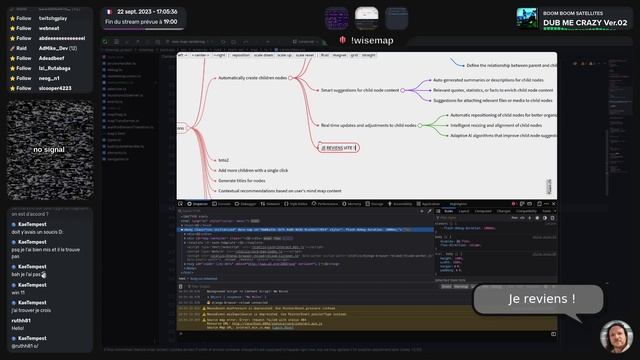Image resolution: width=640 pixels, height=360 pixels.
Task: Open the Memory devtools tab
Action: click(x=351, y=204)
